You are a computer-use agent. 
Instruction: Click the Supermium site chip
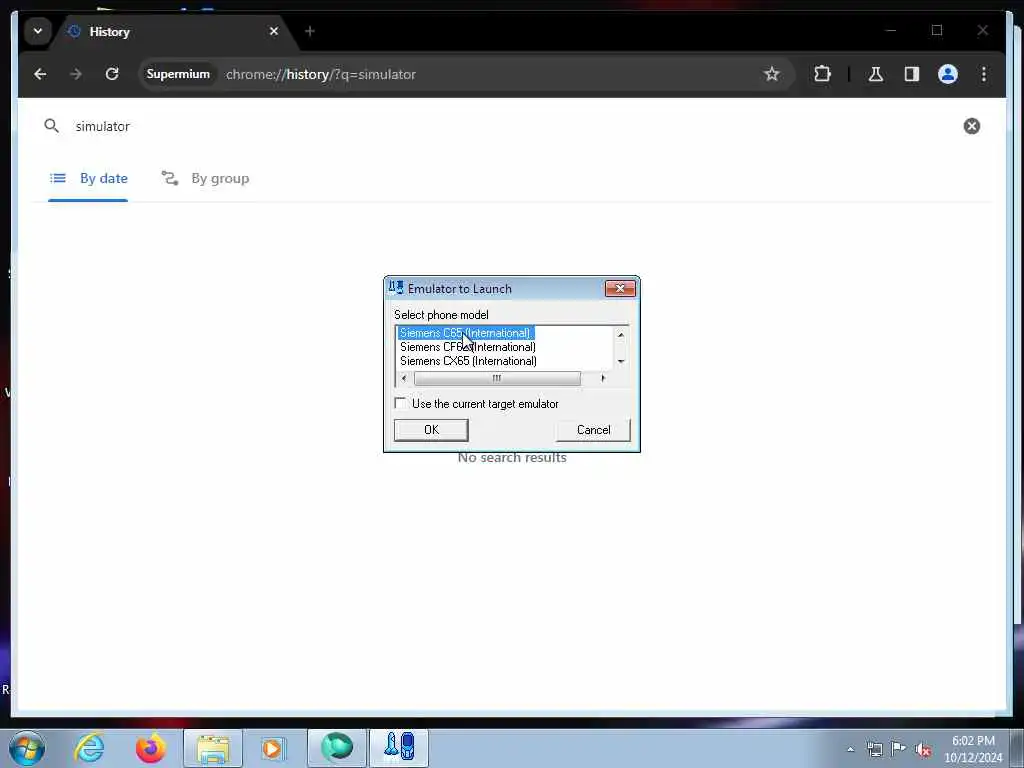[x=178, y=74]
